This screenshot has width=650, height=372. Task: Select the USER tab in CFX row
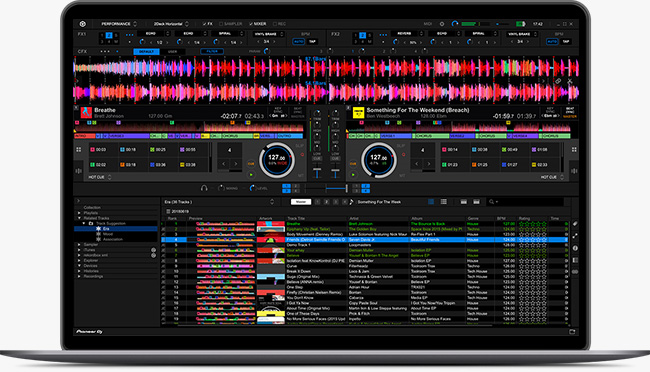[x=172, y=51]
